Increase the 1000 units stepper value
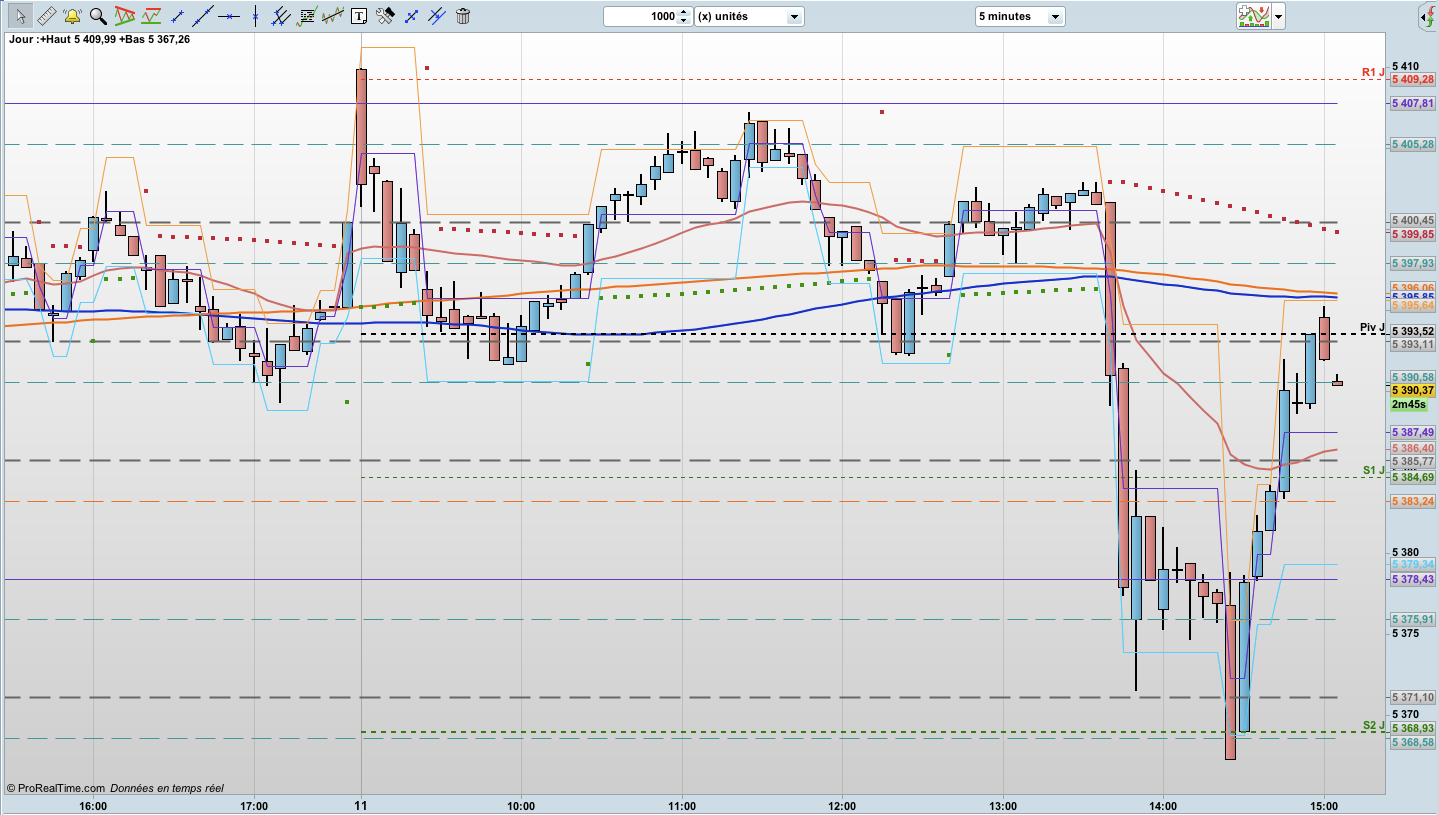The height and width of the screenshot is (815, 1439). pos(684,12)
